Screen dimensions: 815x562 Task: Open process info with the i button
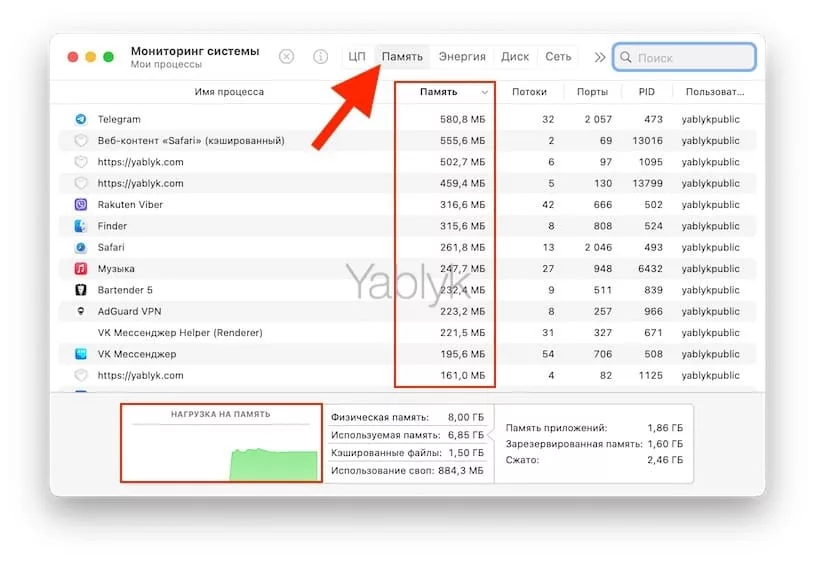coord(320,57)
